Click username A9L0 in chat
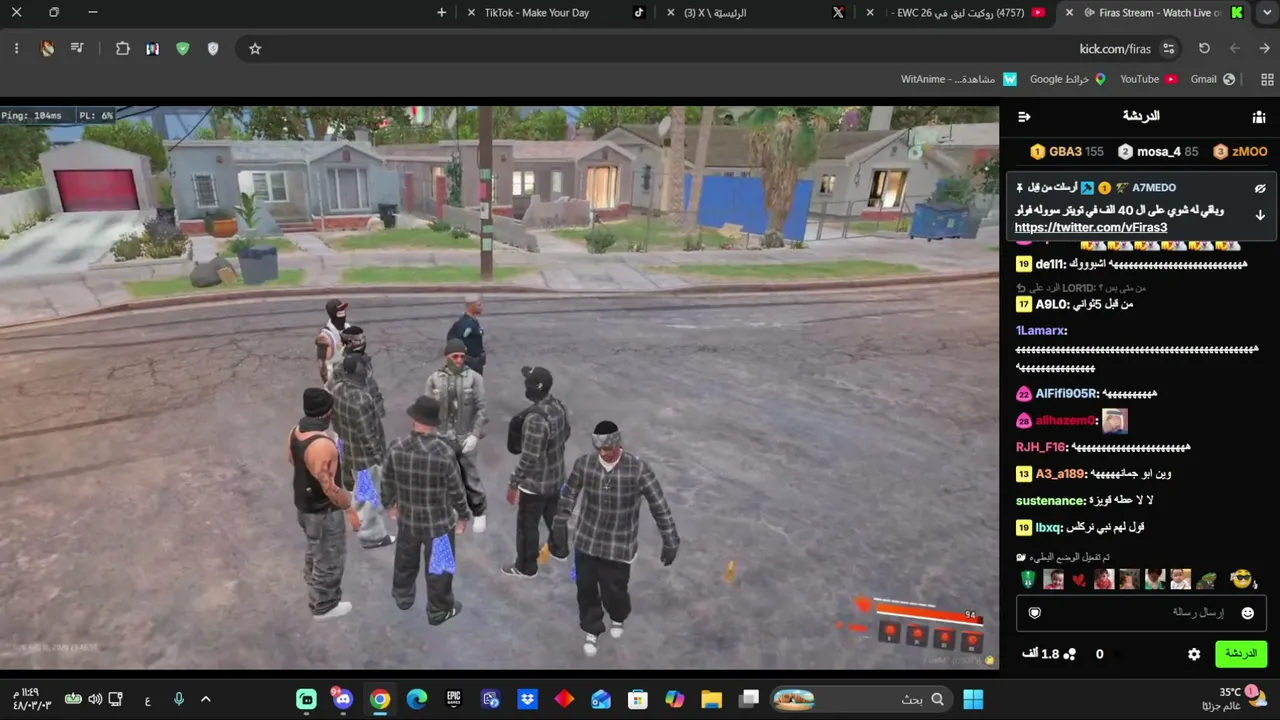Screen dimensions: 1280x720 (x=1052, y=304)
